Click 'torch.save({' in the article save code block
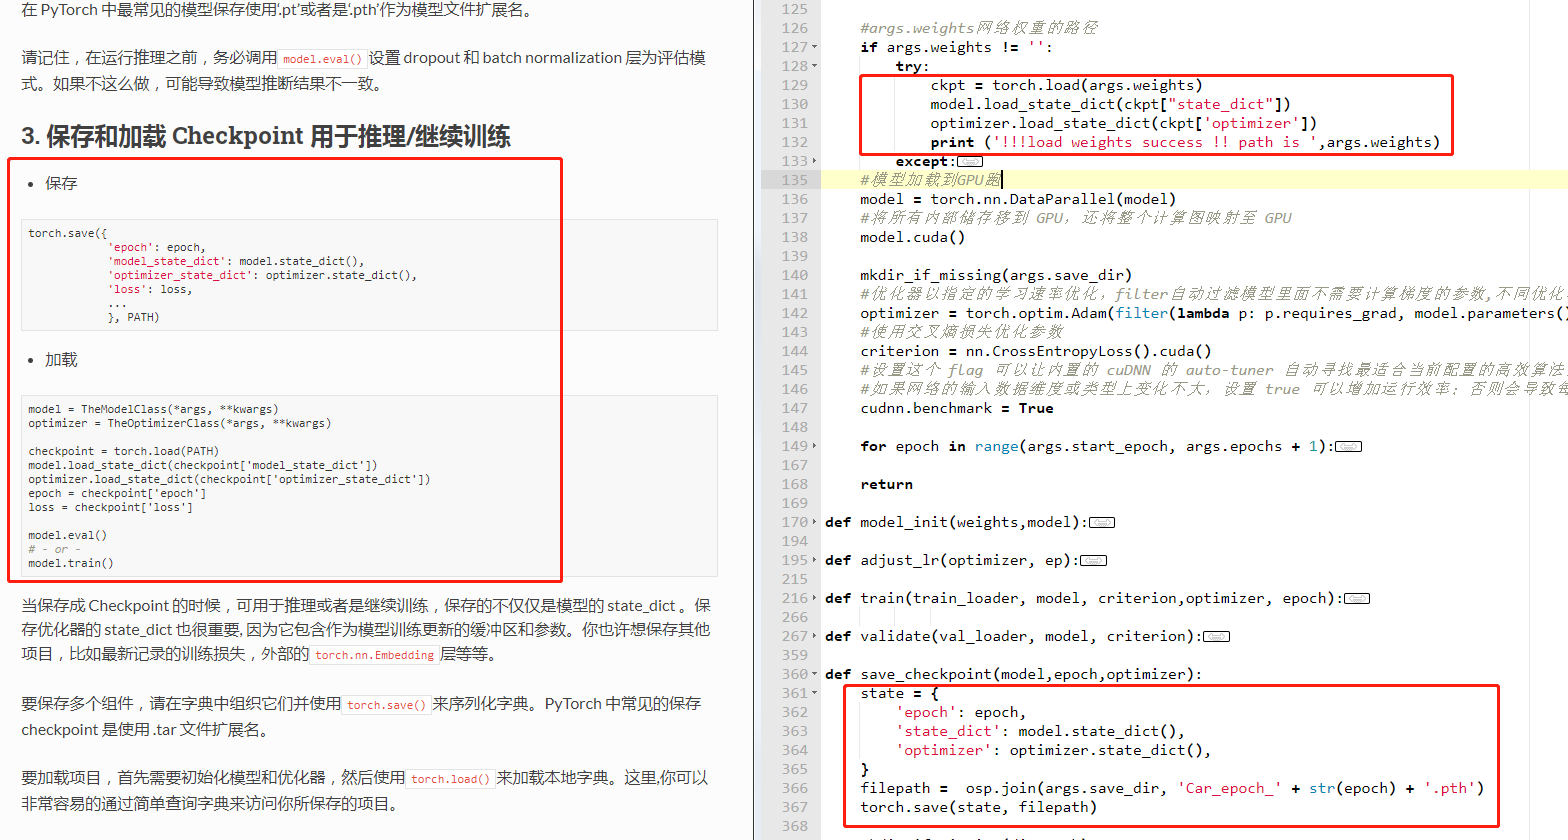This screenshot has width=1568, height=840. pyautogui.click(x=67, y=233)
